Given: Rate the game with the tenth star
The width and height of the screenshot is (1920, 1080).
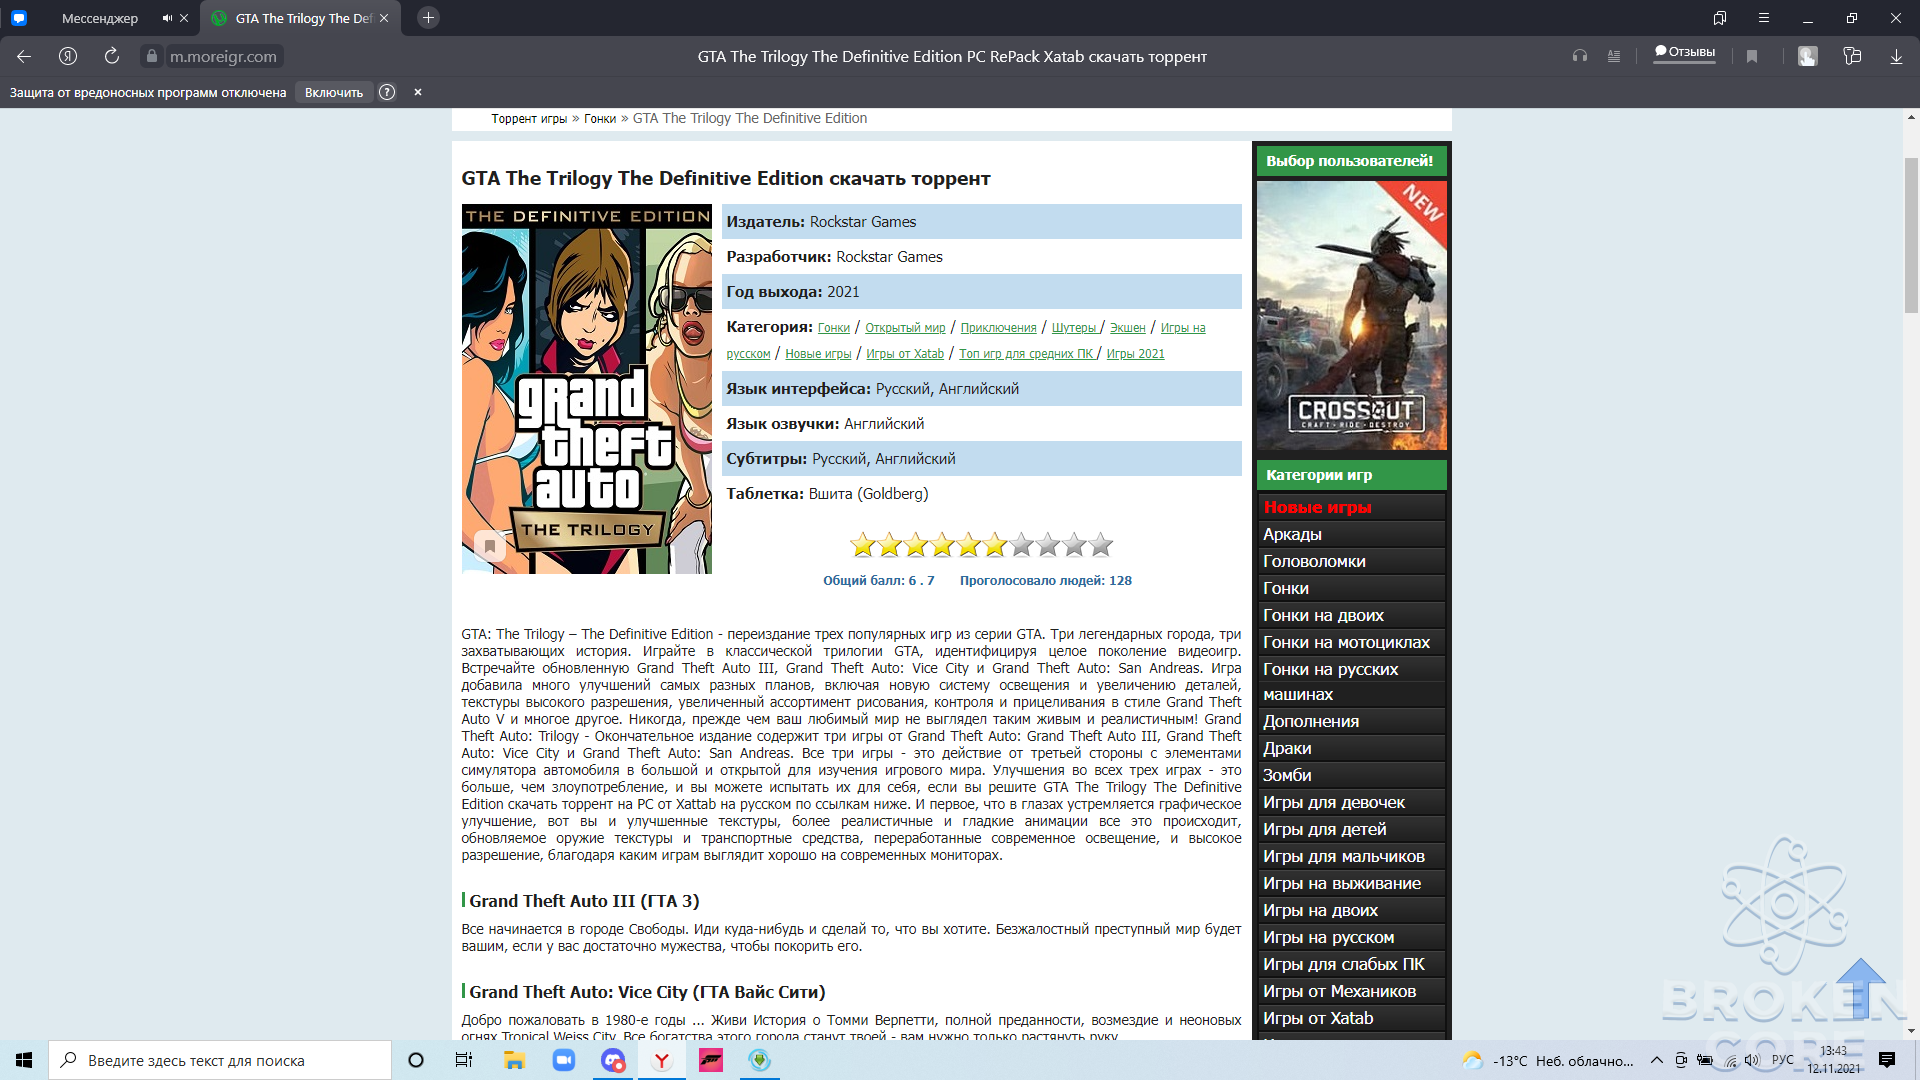Looking at the screenshot, I should click(1101, 545).
